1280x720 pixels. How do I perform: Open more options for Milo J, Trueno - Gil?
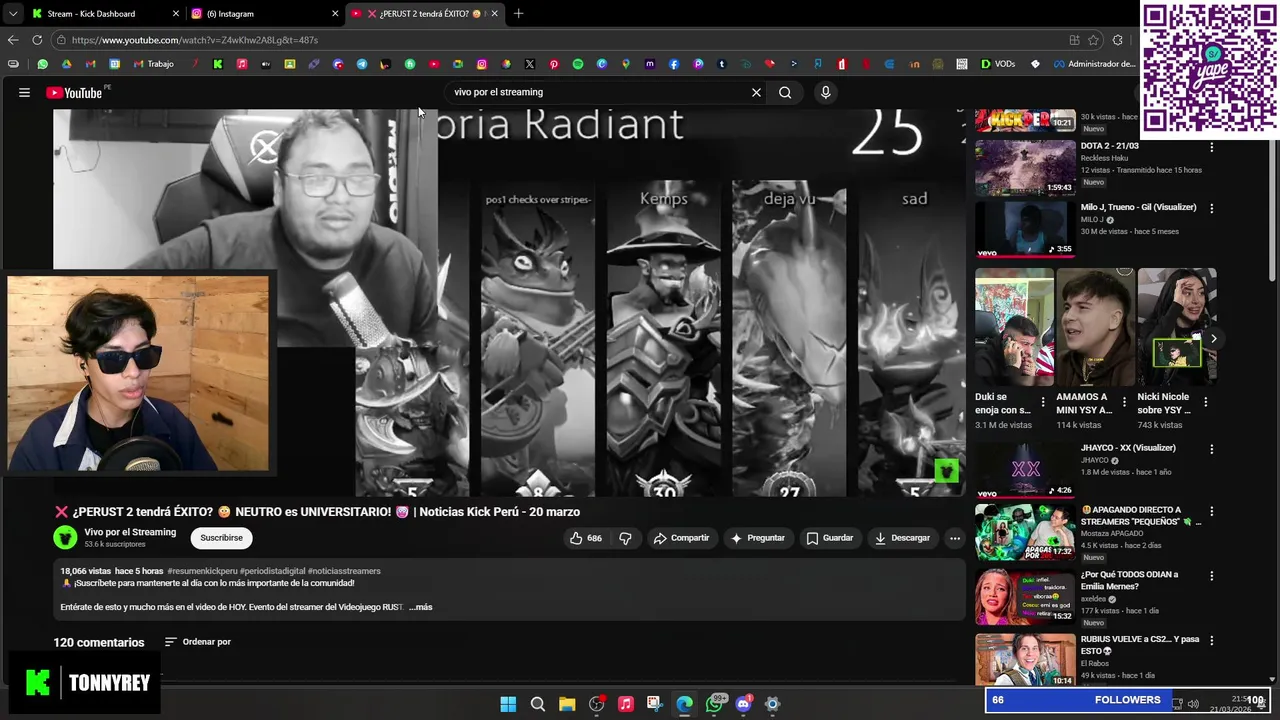pyautogui.click(x=1211, y=208)
